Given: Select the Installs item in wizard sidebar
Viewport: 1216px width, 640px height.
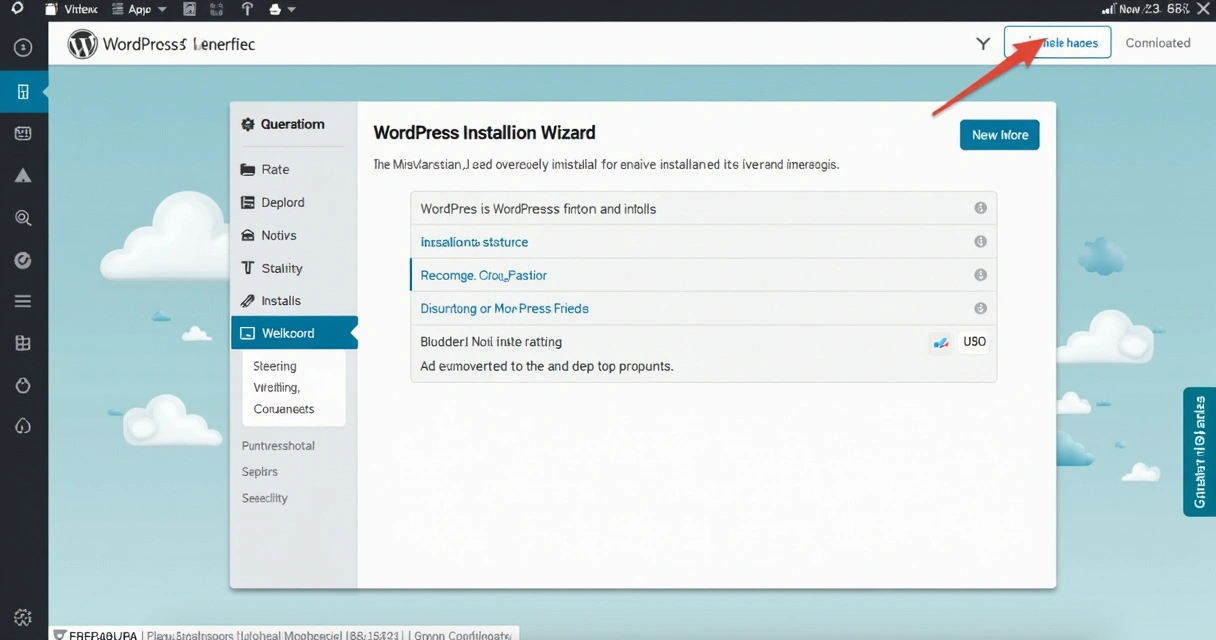Looking at the screenshot, I should click(x=280, y=301).
